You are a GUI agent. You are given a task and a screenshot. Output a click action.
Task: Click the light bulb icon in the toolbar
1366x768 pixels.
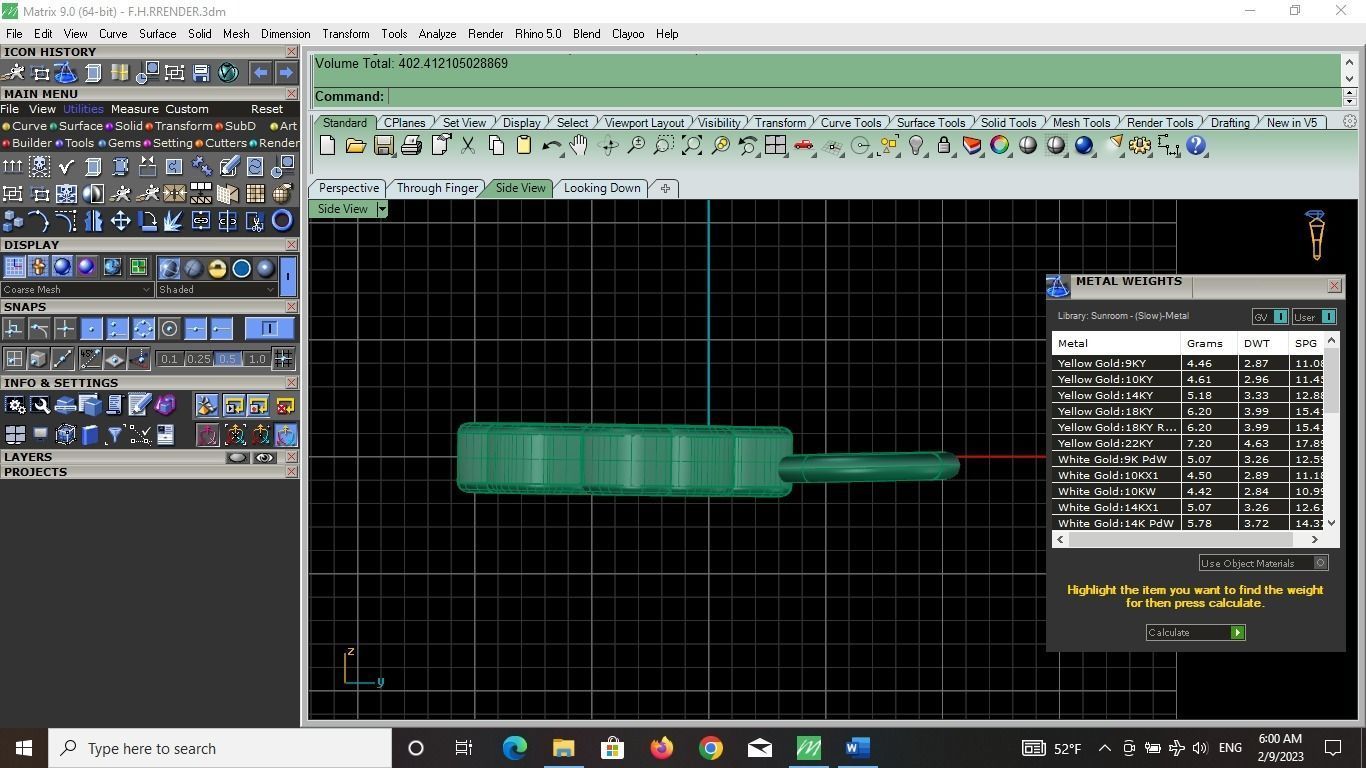(x=915, y=146)
